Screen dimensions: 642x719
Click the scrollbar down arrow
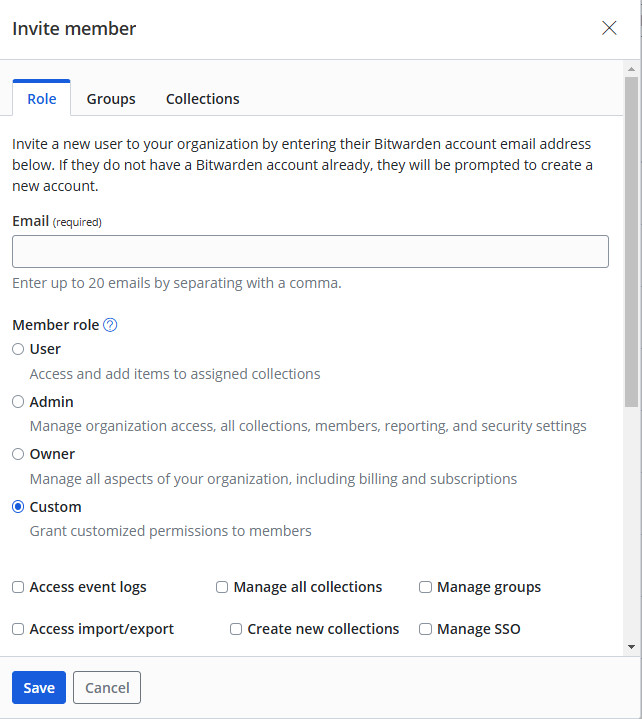click(x=631, y=647)
